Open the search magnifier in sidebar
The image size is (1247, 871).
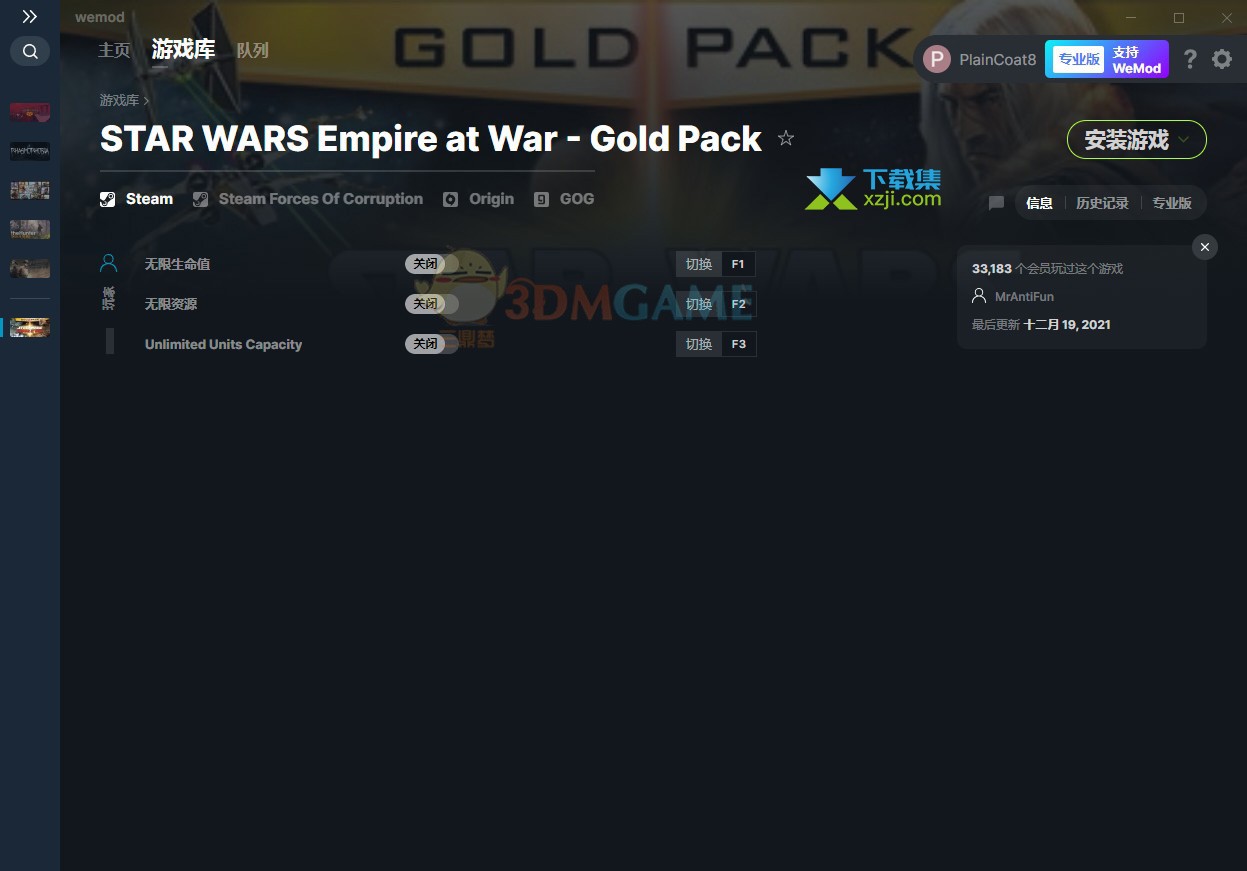30,51
